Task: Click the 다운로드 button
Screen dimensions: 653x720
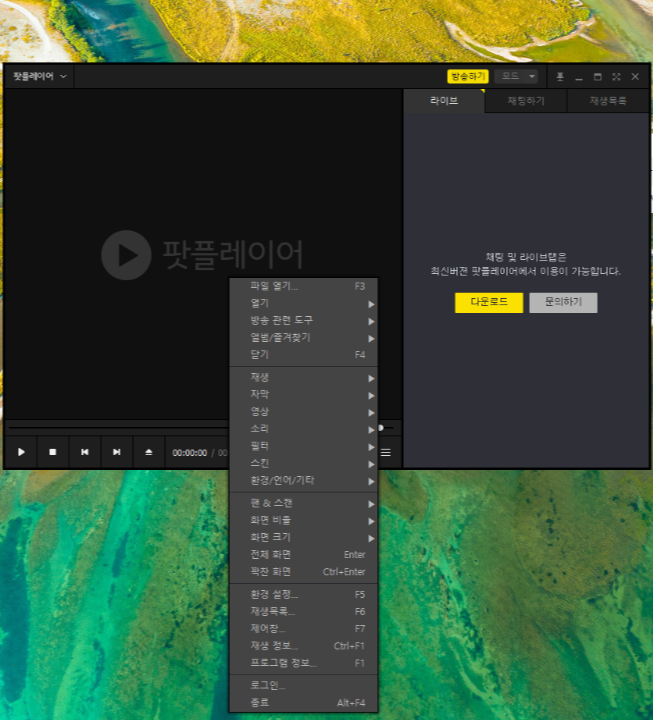Action: (x=489, y=303)
